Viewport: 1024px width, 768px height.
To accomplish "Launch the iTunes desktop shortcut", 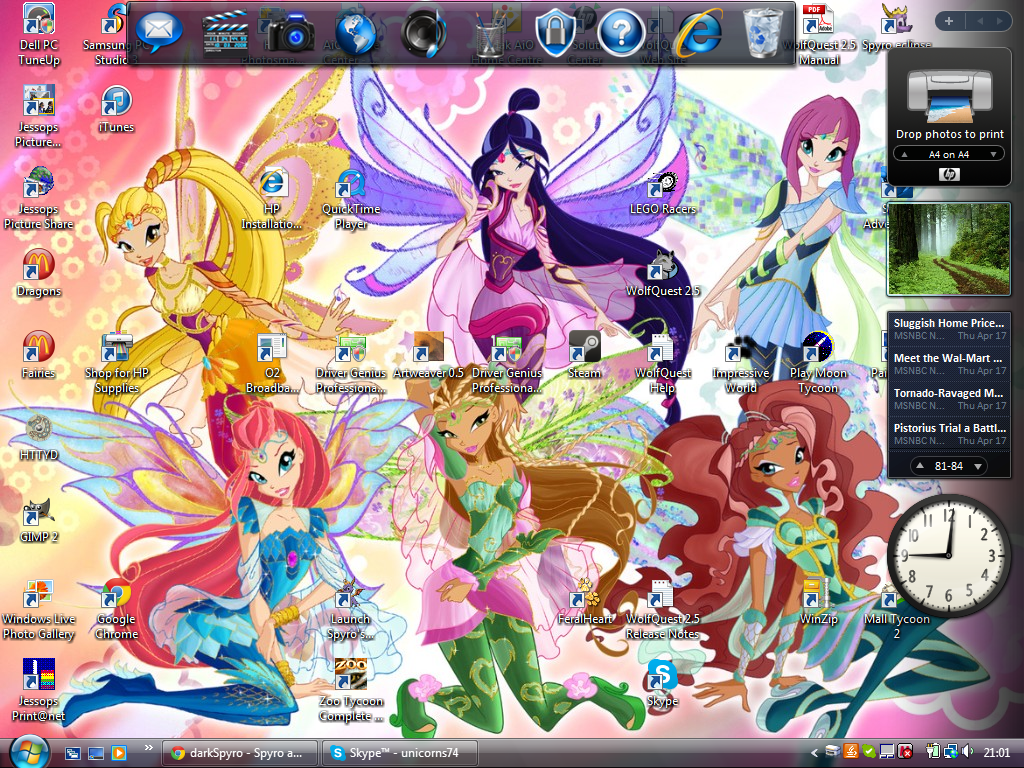I will tap(116, 110).
